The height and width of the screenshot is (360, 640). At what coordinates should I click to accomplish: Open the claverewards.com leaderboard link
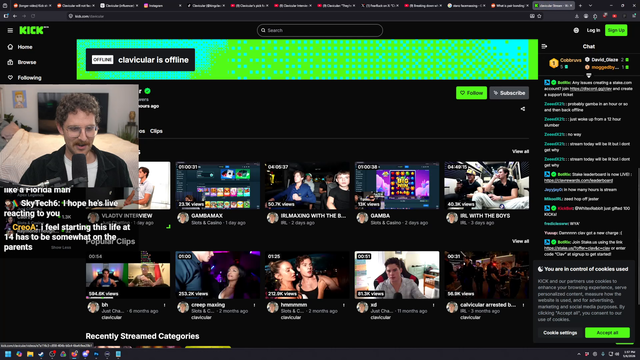(578, 180)
